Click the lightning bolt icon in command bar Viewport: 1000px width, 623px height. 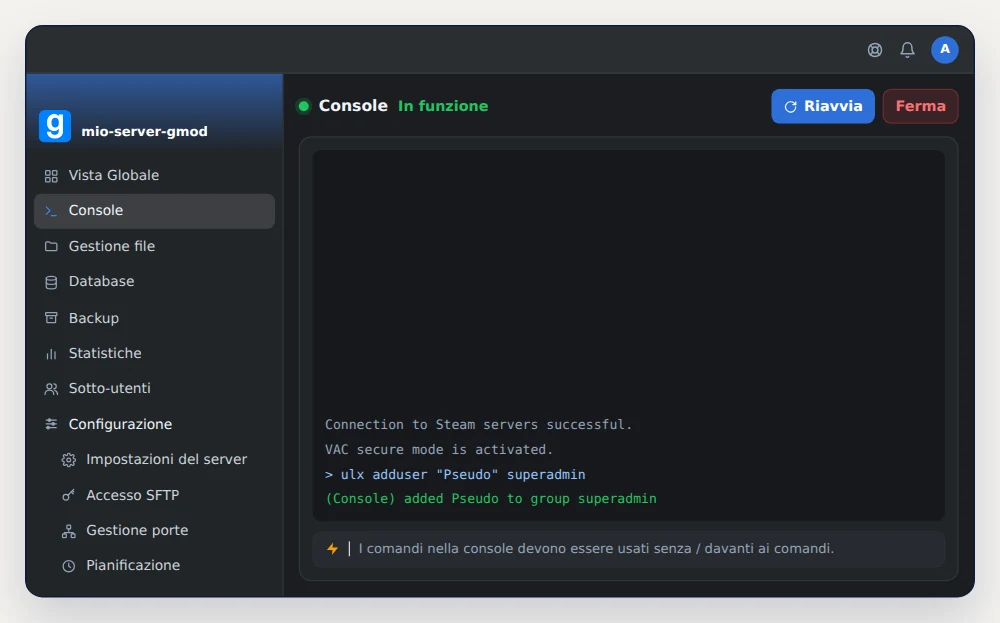pyautogui.click(x=332, y=548)
